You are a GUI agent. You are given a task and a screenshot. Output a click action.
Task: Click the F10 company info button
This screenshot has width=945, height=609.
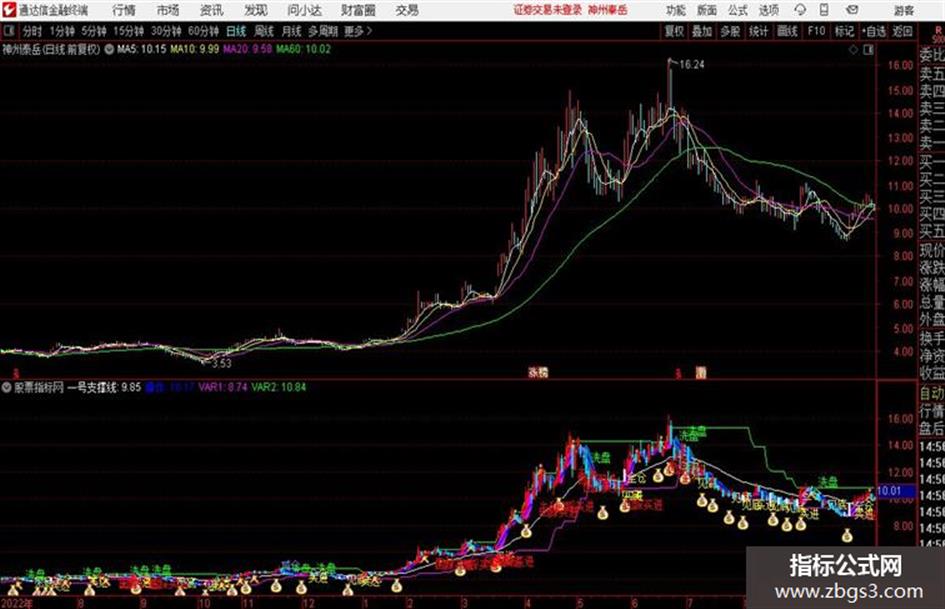(817, 31)
